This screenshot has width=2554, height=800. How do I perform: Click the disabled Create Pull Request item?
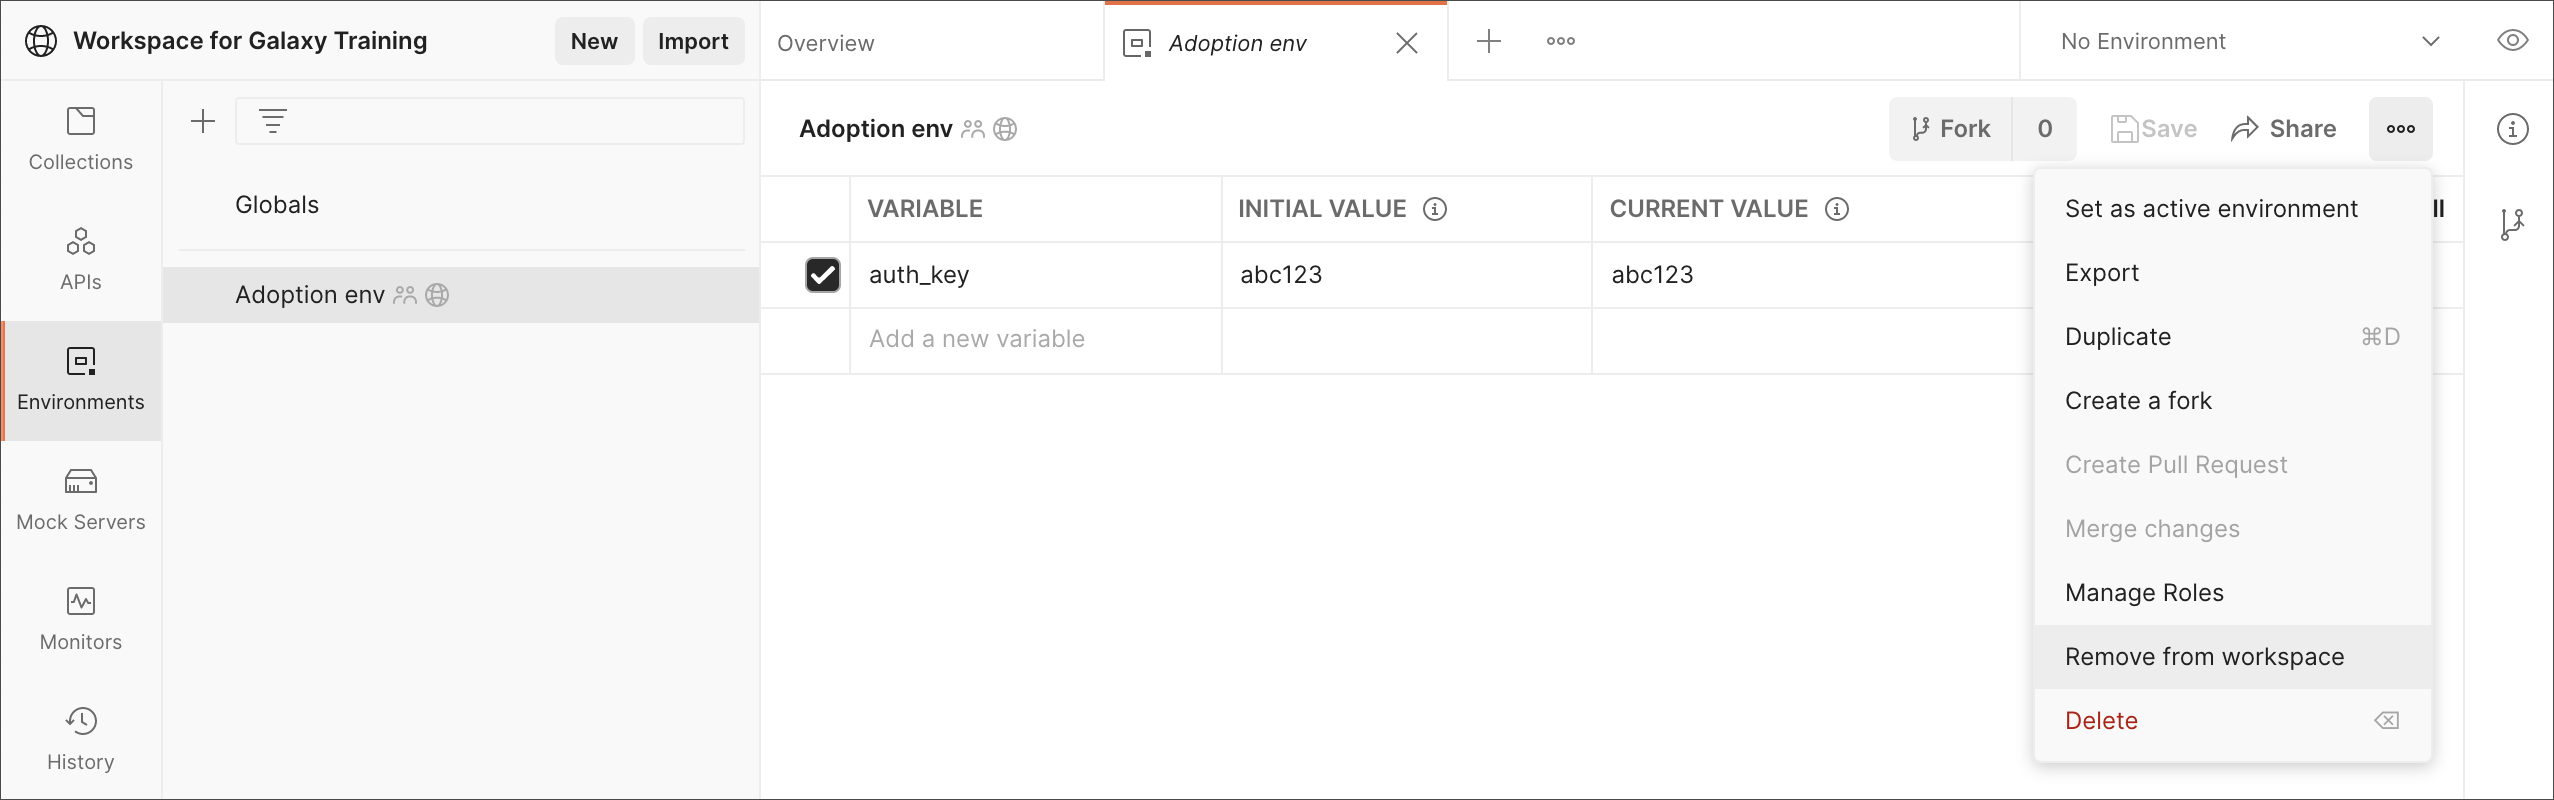pos(2233,465)
